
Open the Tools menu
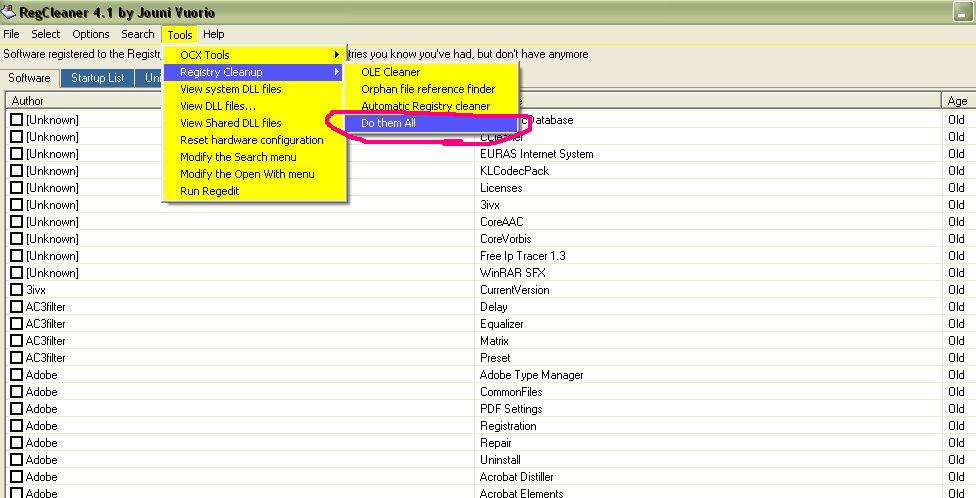(x=180, y=34)
